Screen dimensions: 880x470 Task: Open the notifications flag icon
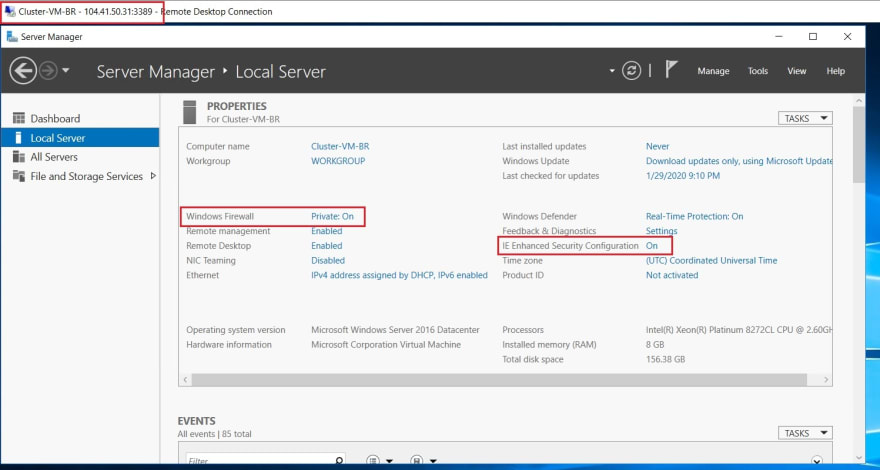(x=671, y=70)
